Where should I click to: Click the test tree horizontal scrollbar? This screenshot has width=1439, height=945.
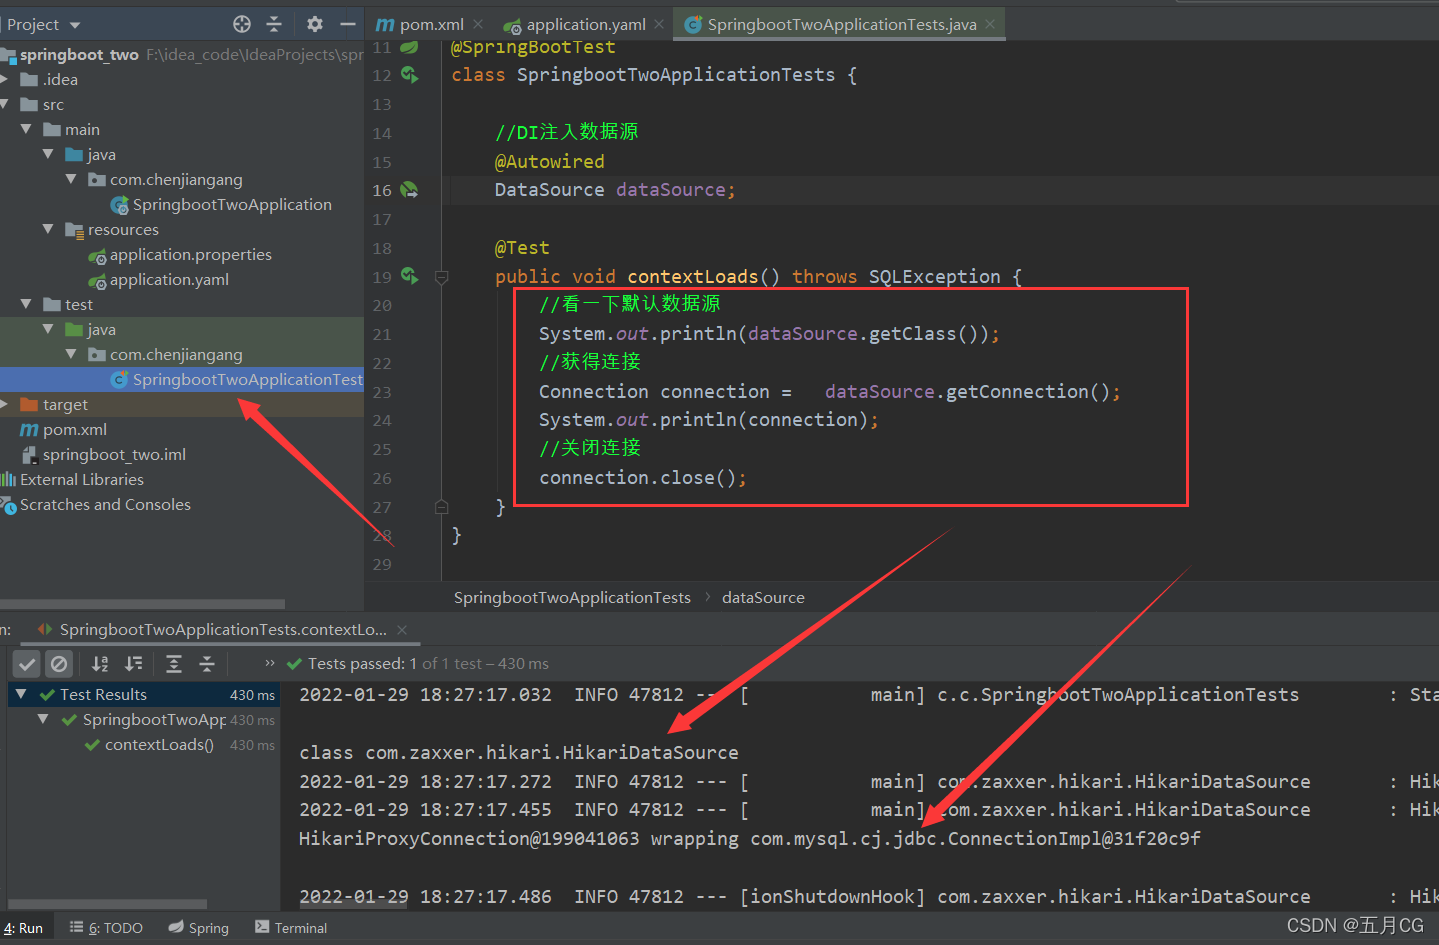pos(107,904)
